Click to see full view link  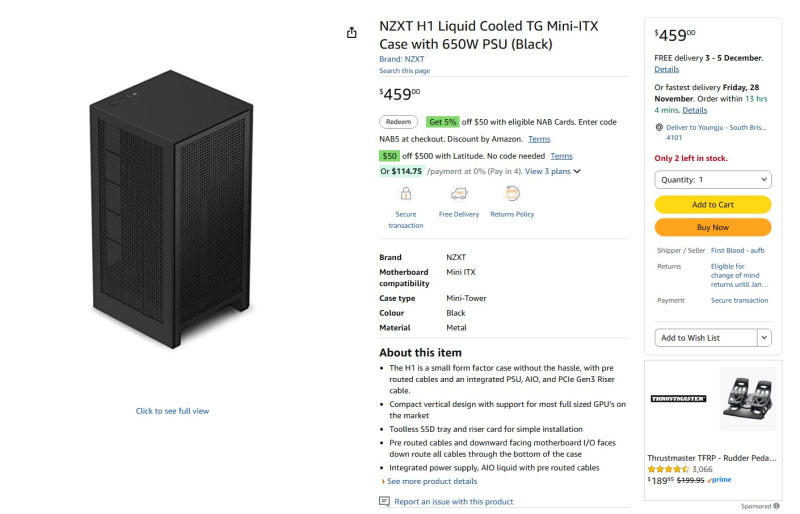(x=172, y=411)
